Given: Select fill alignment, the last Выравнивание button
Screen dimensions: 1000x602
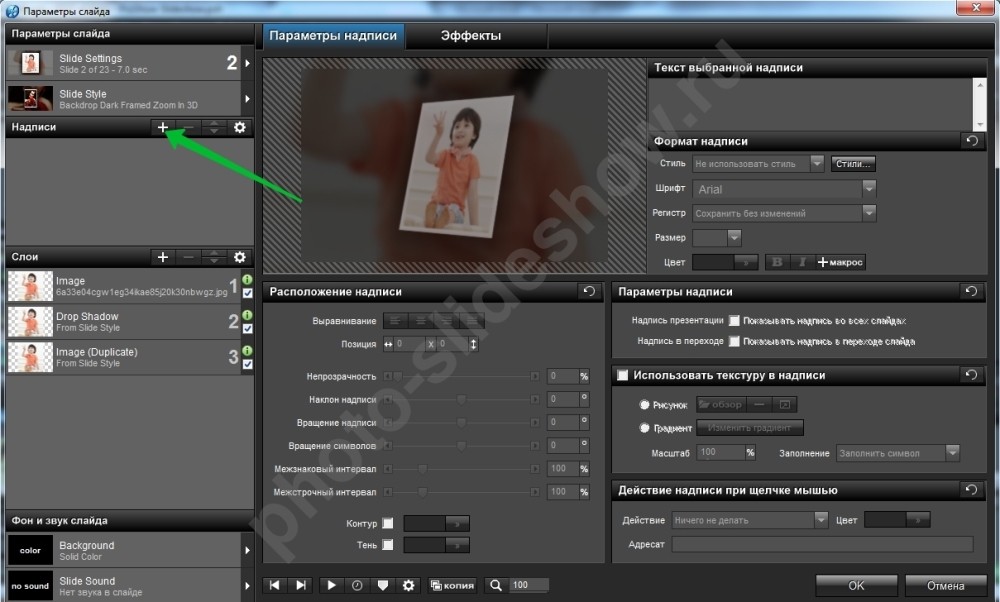Looking at the screenshot, I should coord(471,321).
